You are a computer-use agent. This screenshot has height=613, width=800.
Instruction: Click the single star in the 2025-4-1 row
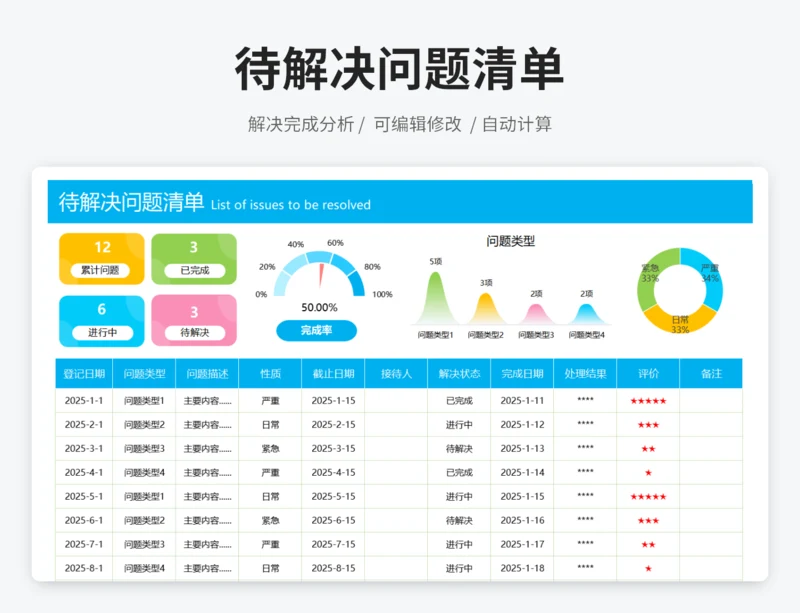pyautogui.click(x=648, y=473)
